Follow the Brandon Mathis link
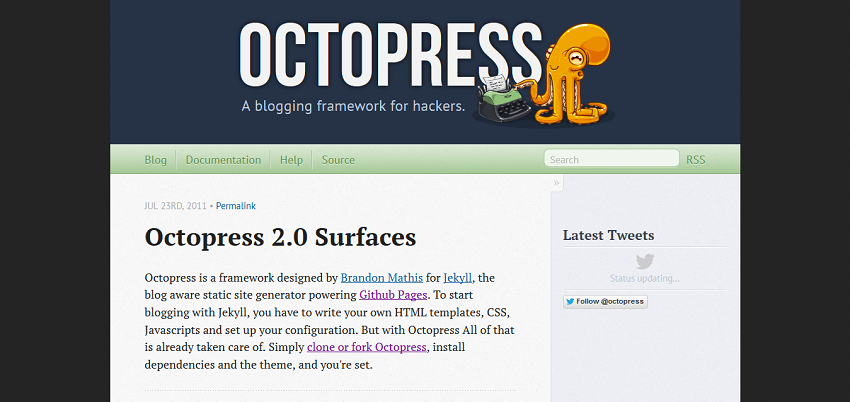Image resolution: width=850 pixels, height=402 pixels. click(x=382, y=278)
